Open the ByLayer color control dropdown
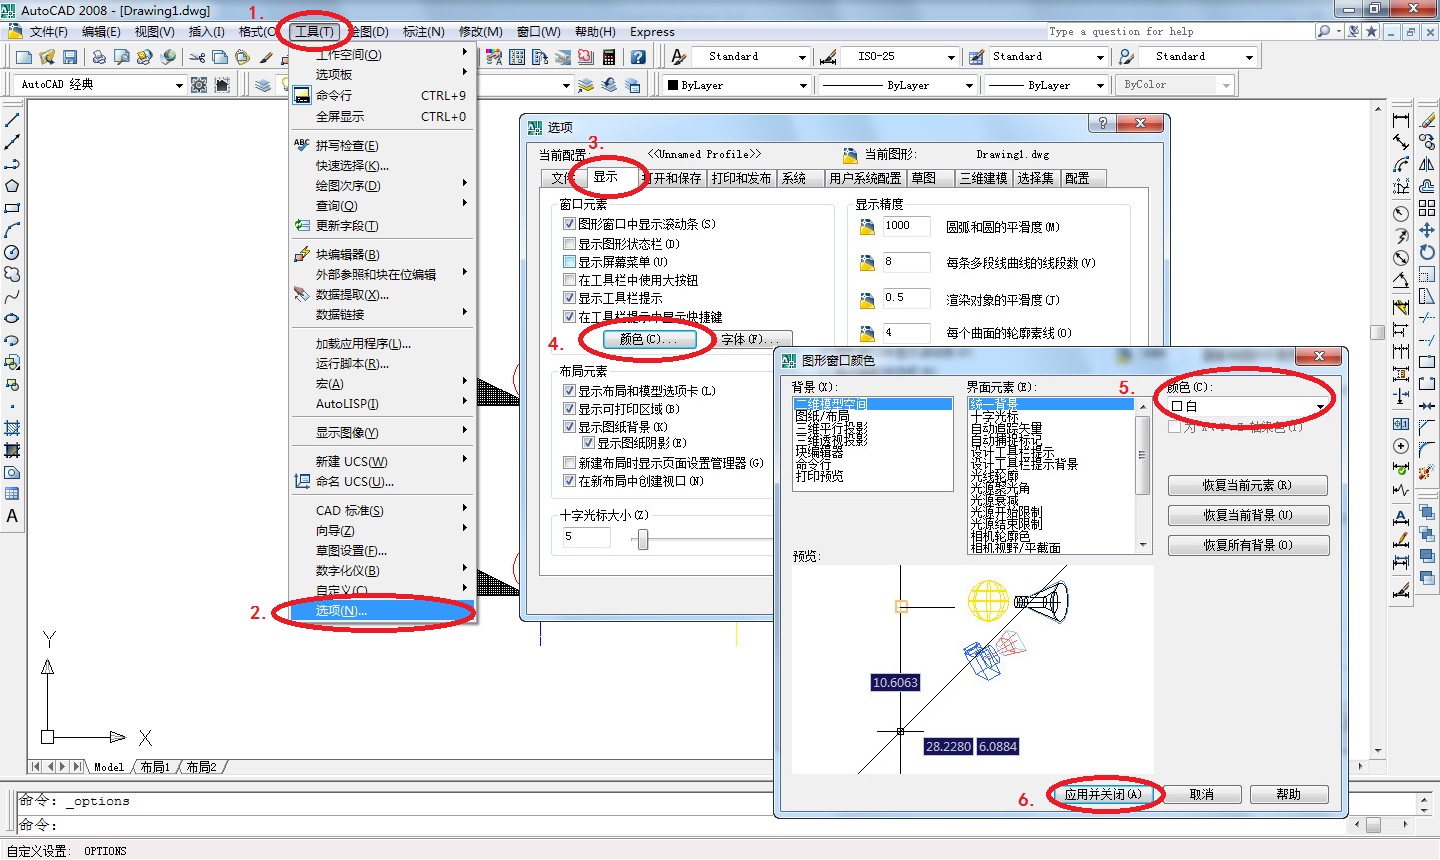 click(737, 86)
